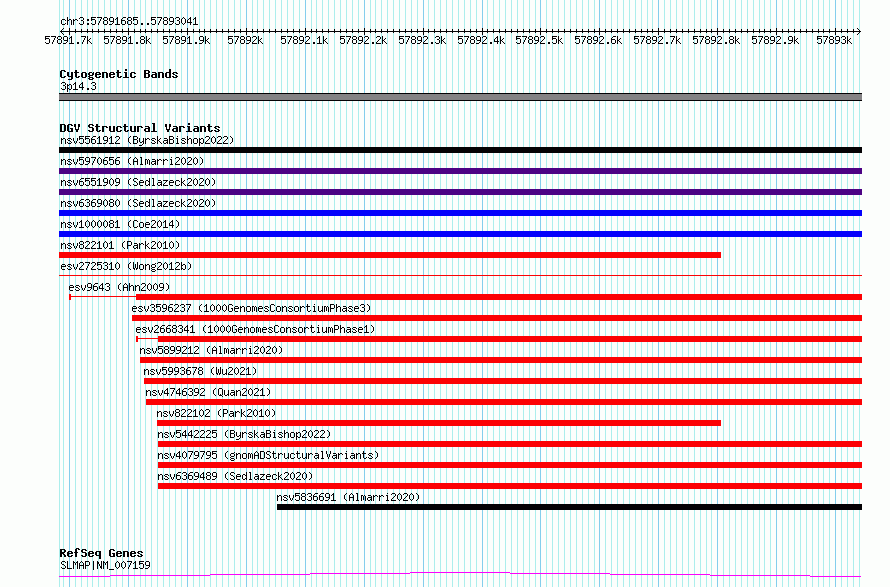890x587 pixels.
Task: Click the 57892k ruler tick label
Action: 245,40
